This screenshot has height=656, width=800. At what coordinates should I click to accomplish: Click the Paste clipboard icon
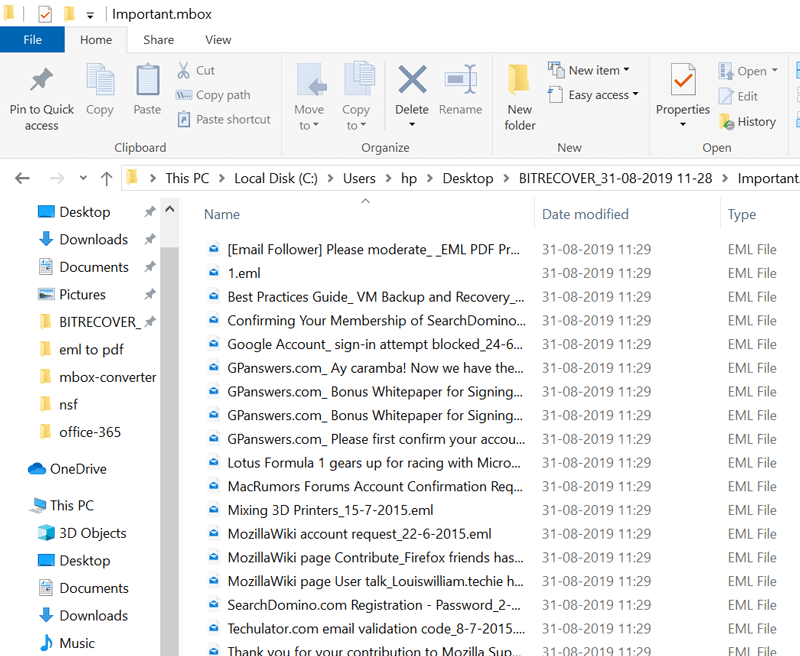point(147,81)
